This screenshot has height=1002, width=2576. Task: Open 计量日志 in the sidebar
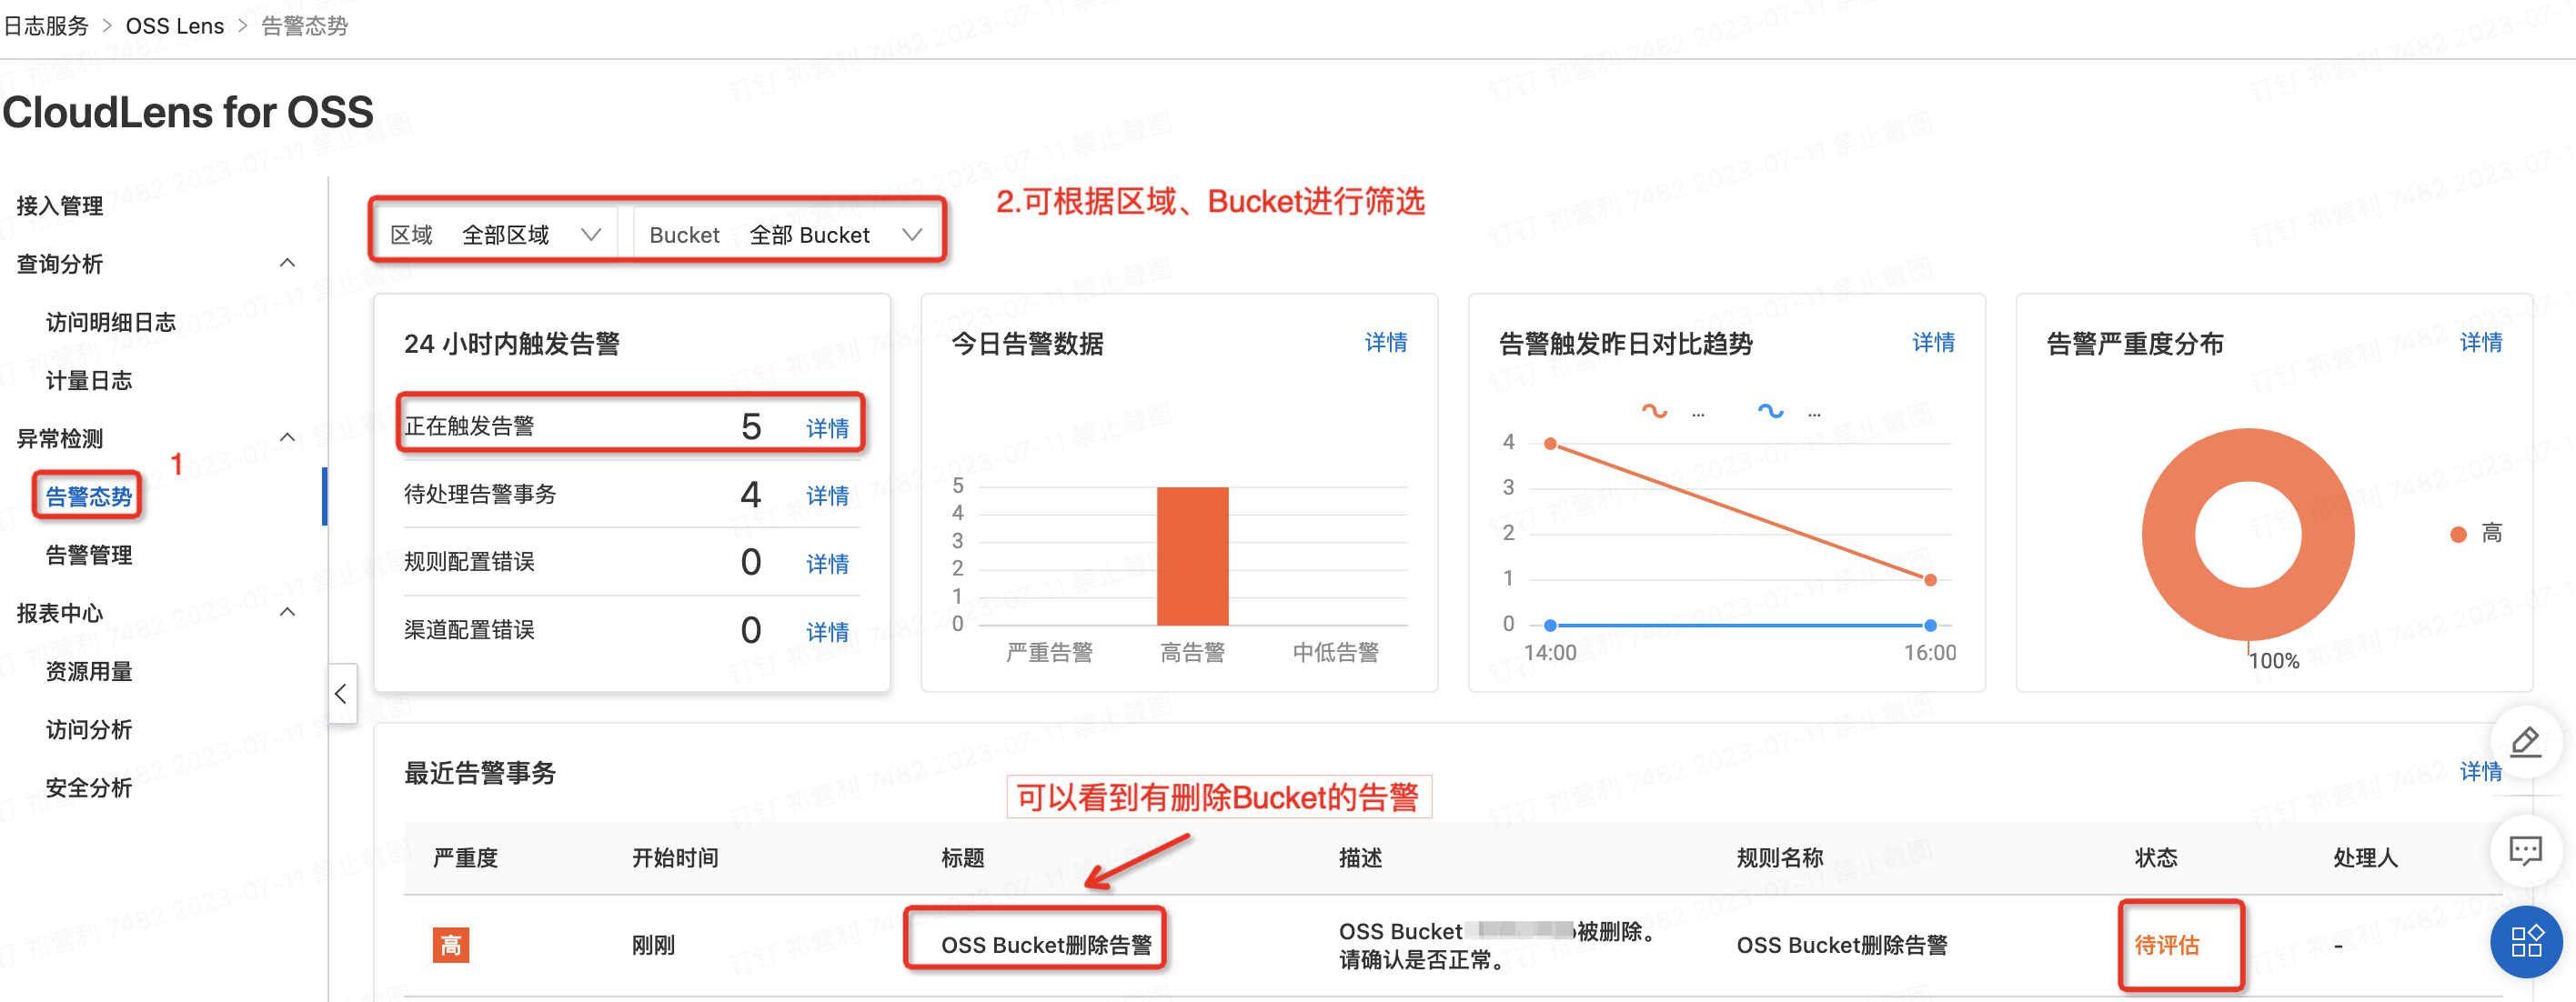pos(89,380)
